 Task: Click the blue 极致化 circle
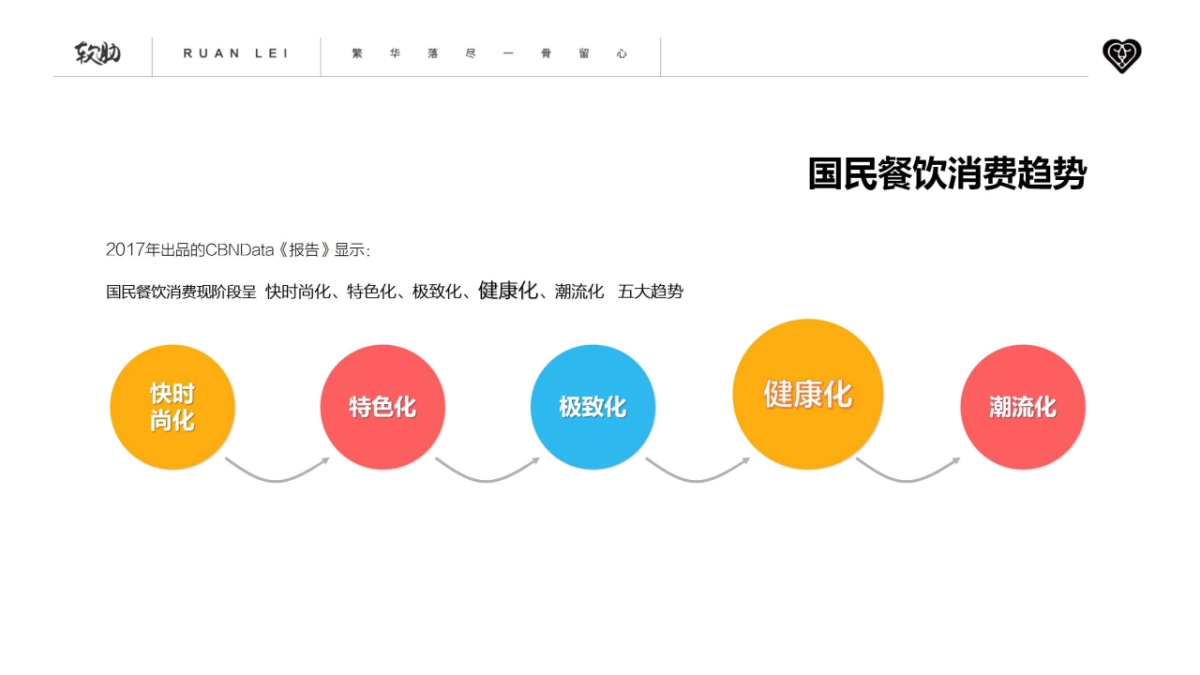click(593, 406)
